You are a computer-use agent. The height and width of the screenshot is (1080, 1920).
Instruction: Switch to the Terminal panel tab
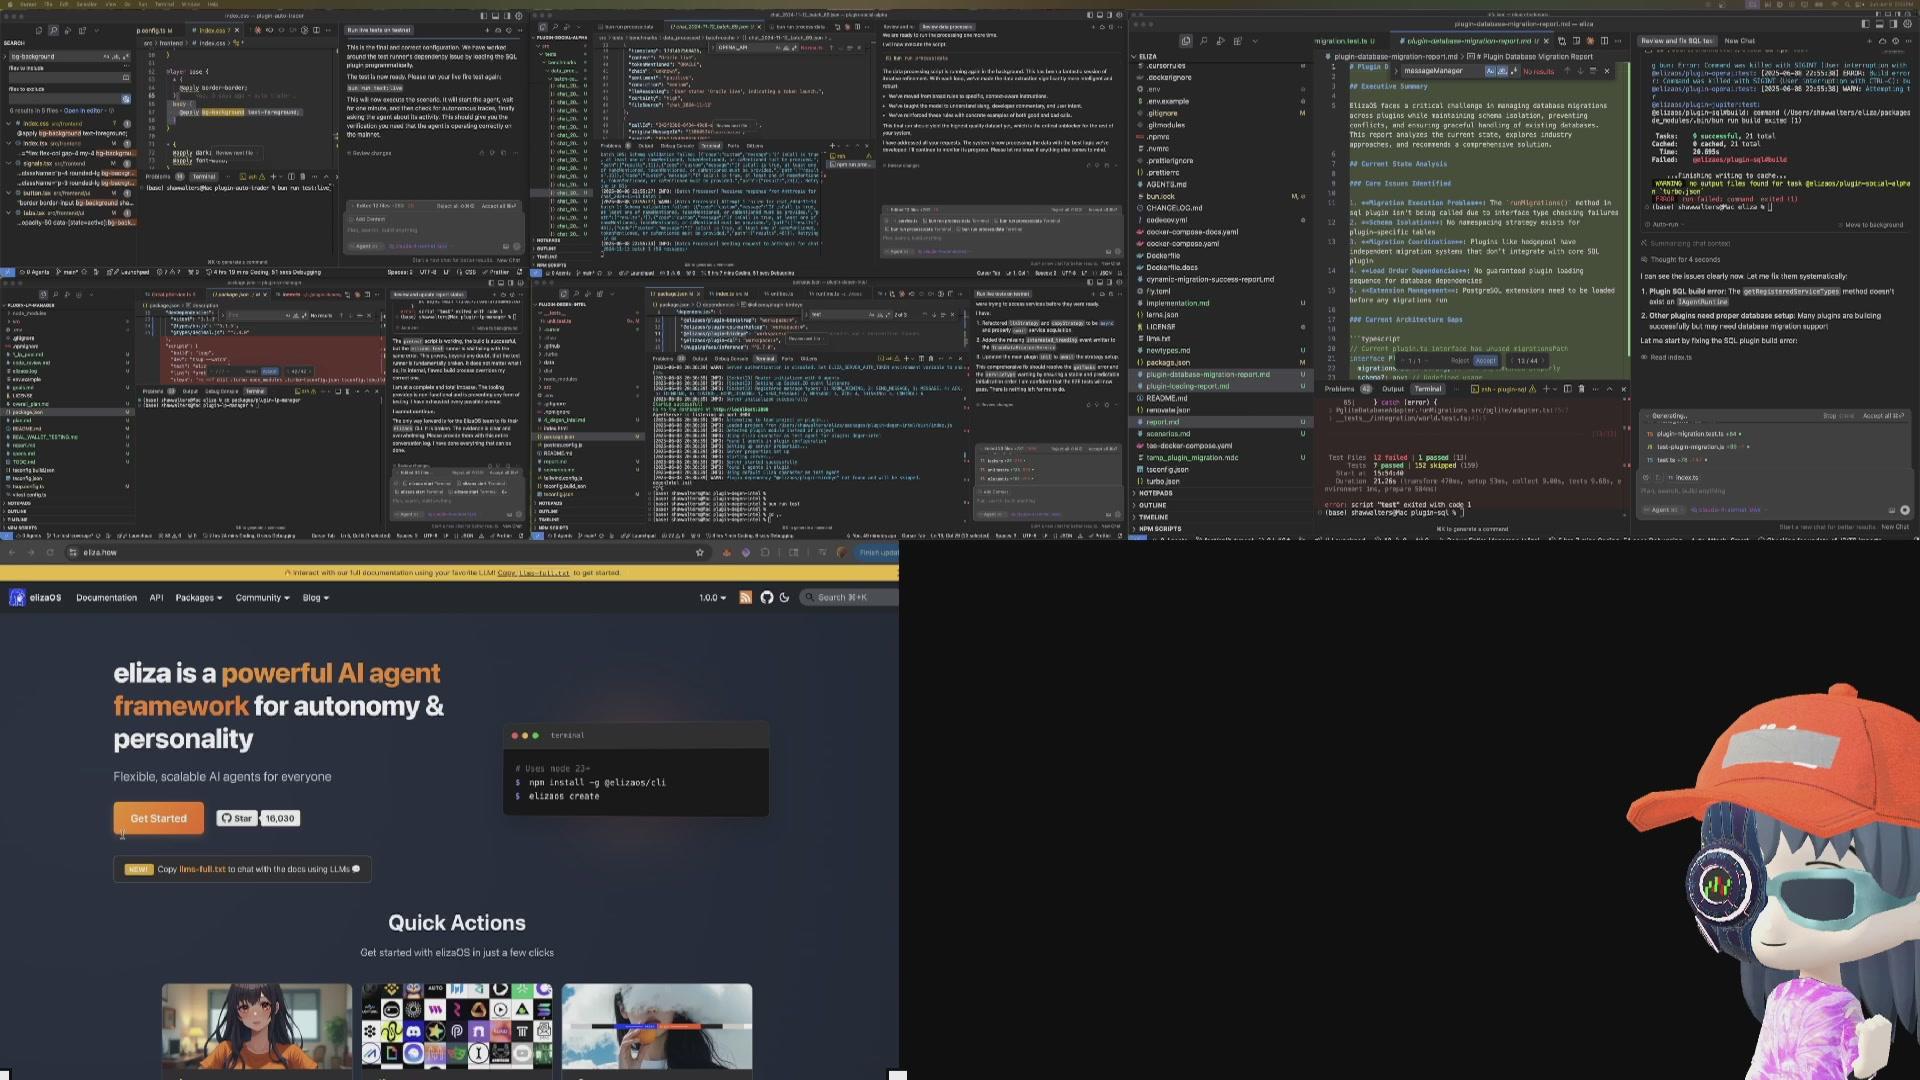1427,389
